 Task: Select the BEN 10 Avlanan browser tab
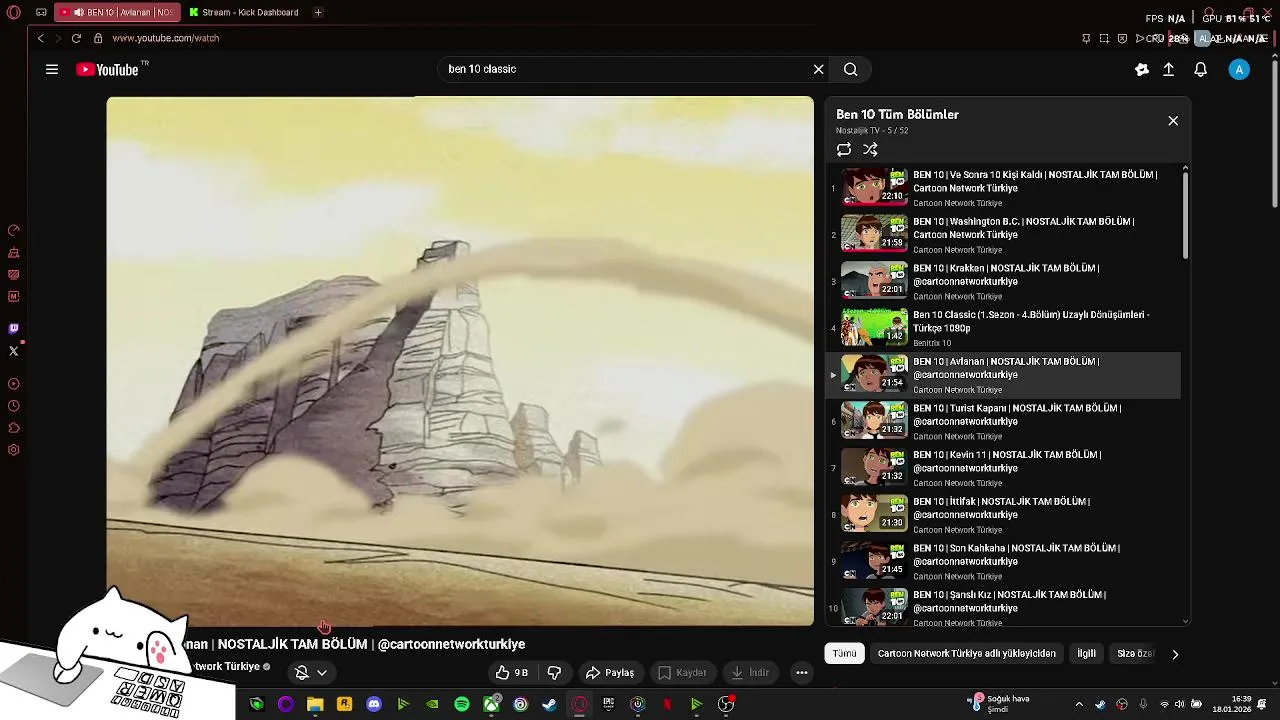(117, 13)
